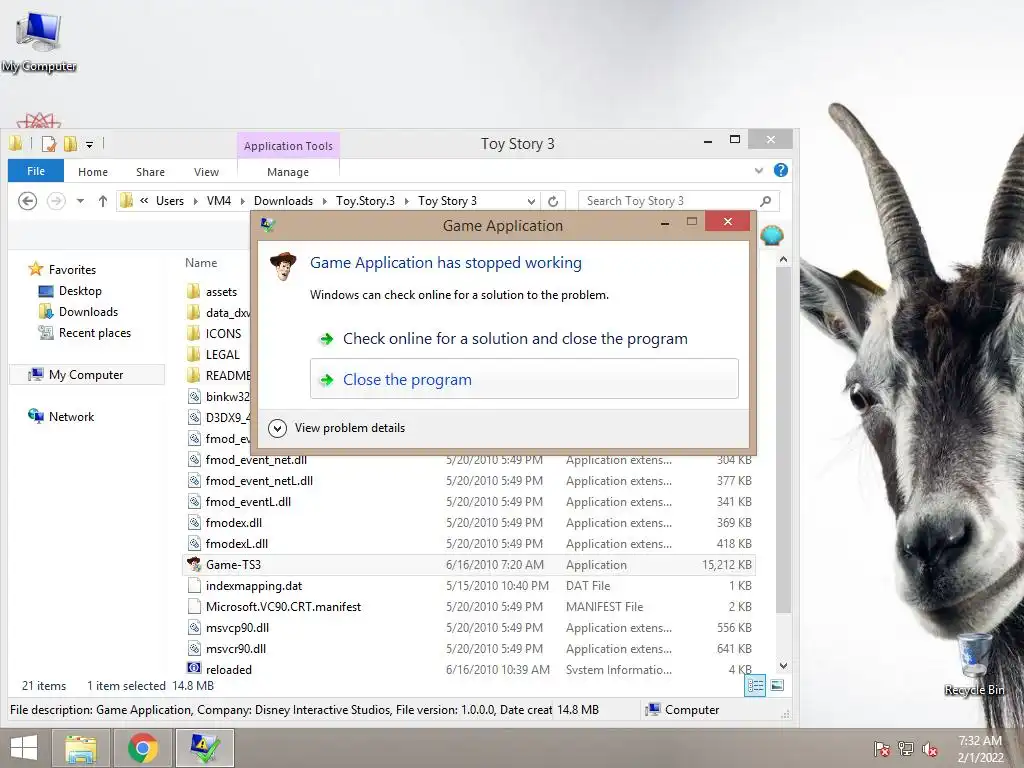Open the Share ribbon tab

(150, 172)
